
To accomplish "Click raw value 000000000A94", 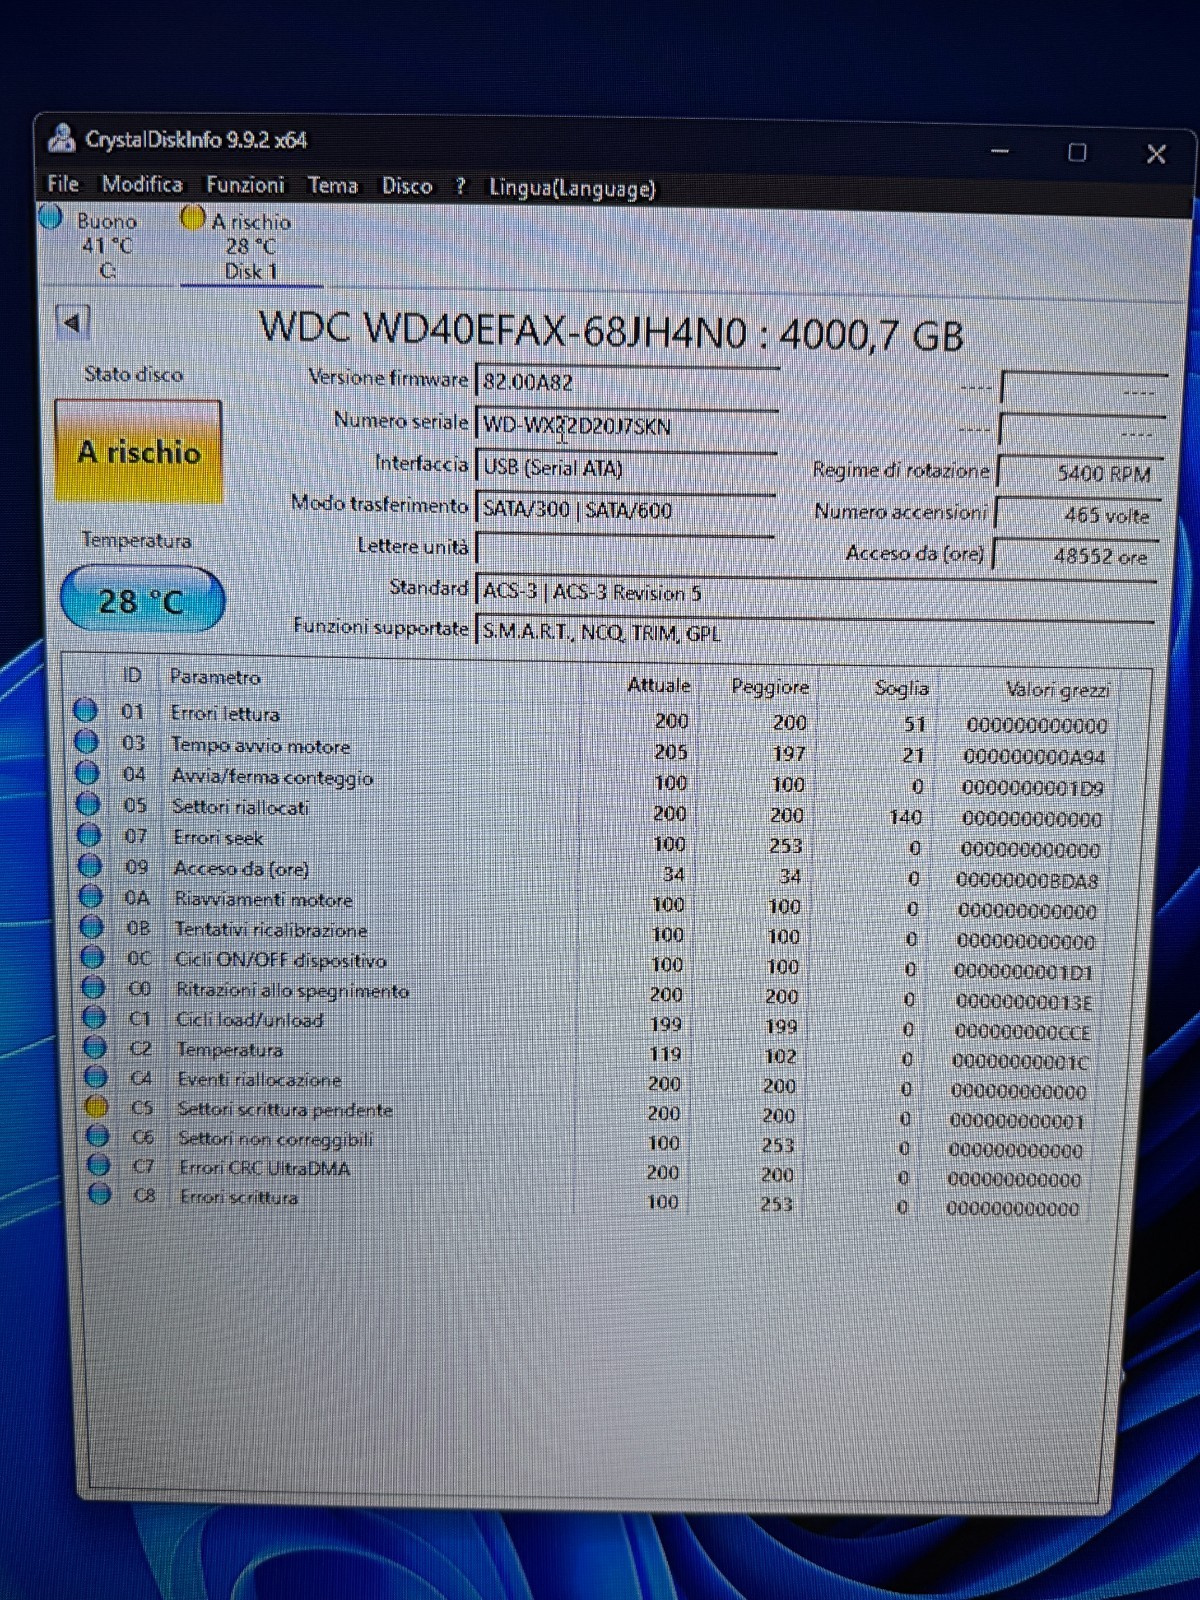I will (x=1034, y=757).
